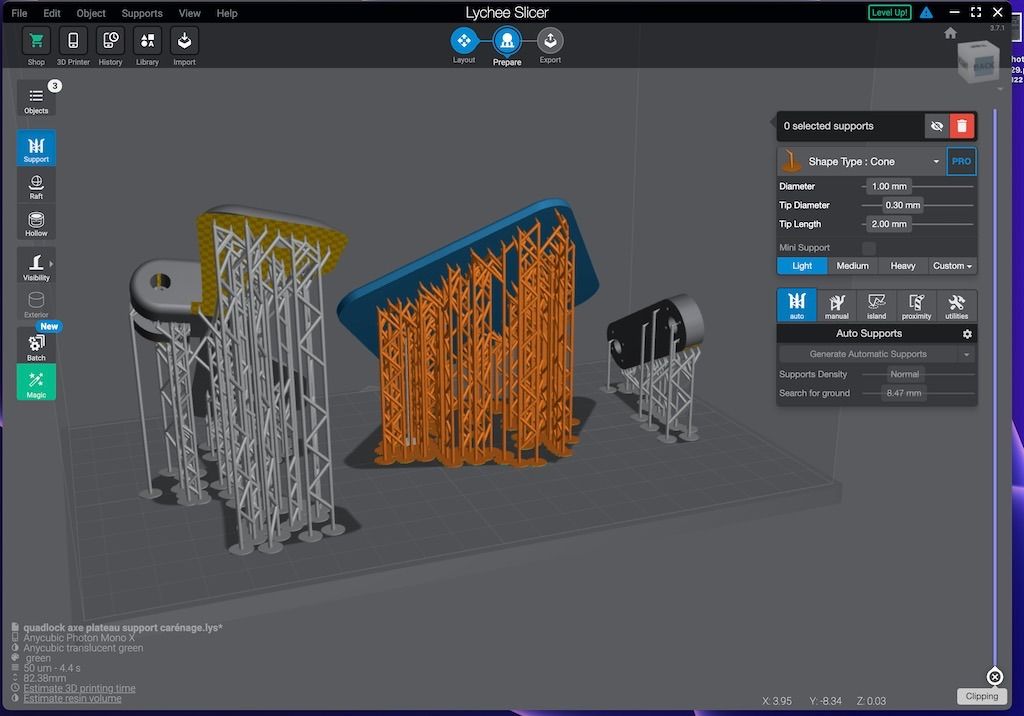This screenshot has width=1024, height=716.
Task: Open the Edit menu
Action: 52,13
